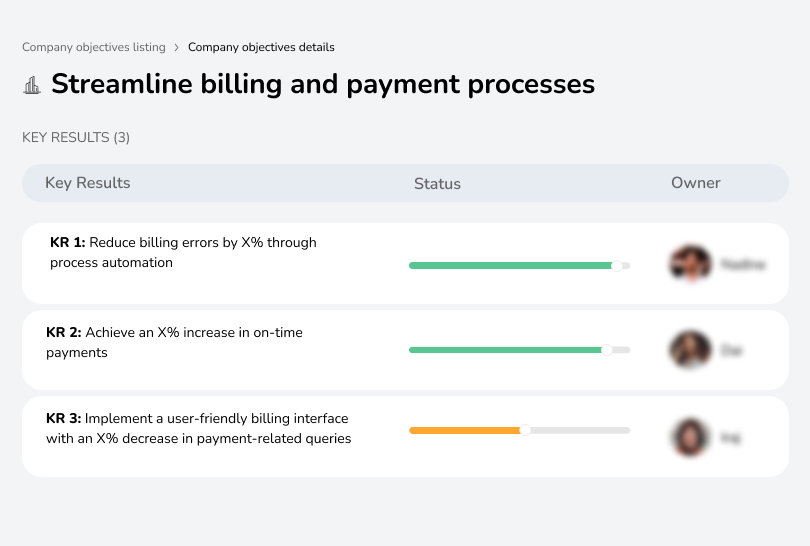The image size is (810, 546).
Task: Click the Status column header
Action: (x=437, y=183)
